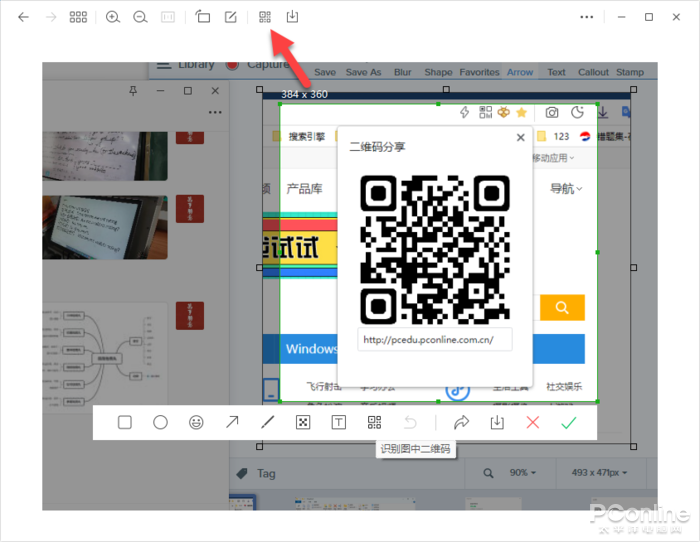The image size is (700, 542).
Task: Go forward with the right arrow
Action: 51,17
